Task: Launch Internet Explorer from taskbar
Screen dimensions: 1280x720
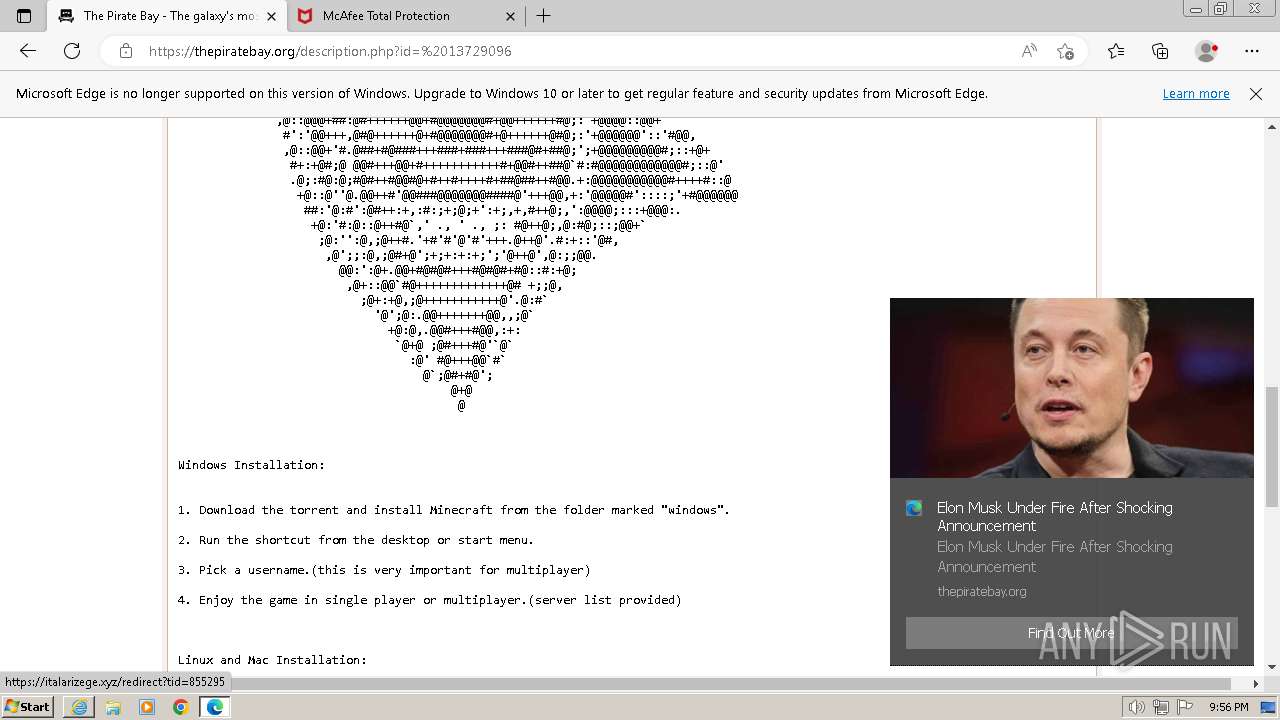Action: (x=79, y=707)
